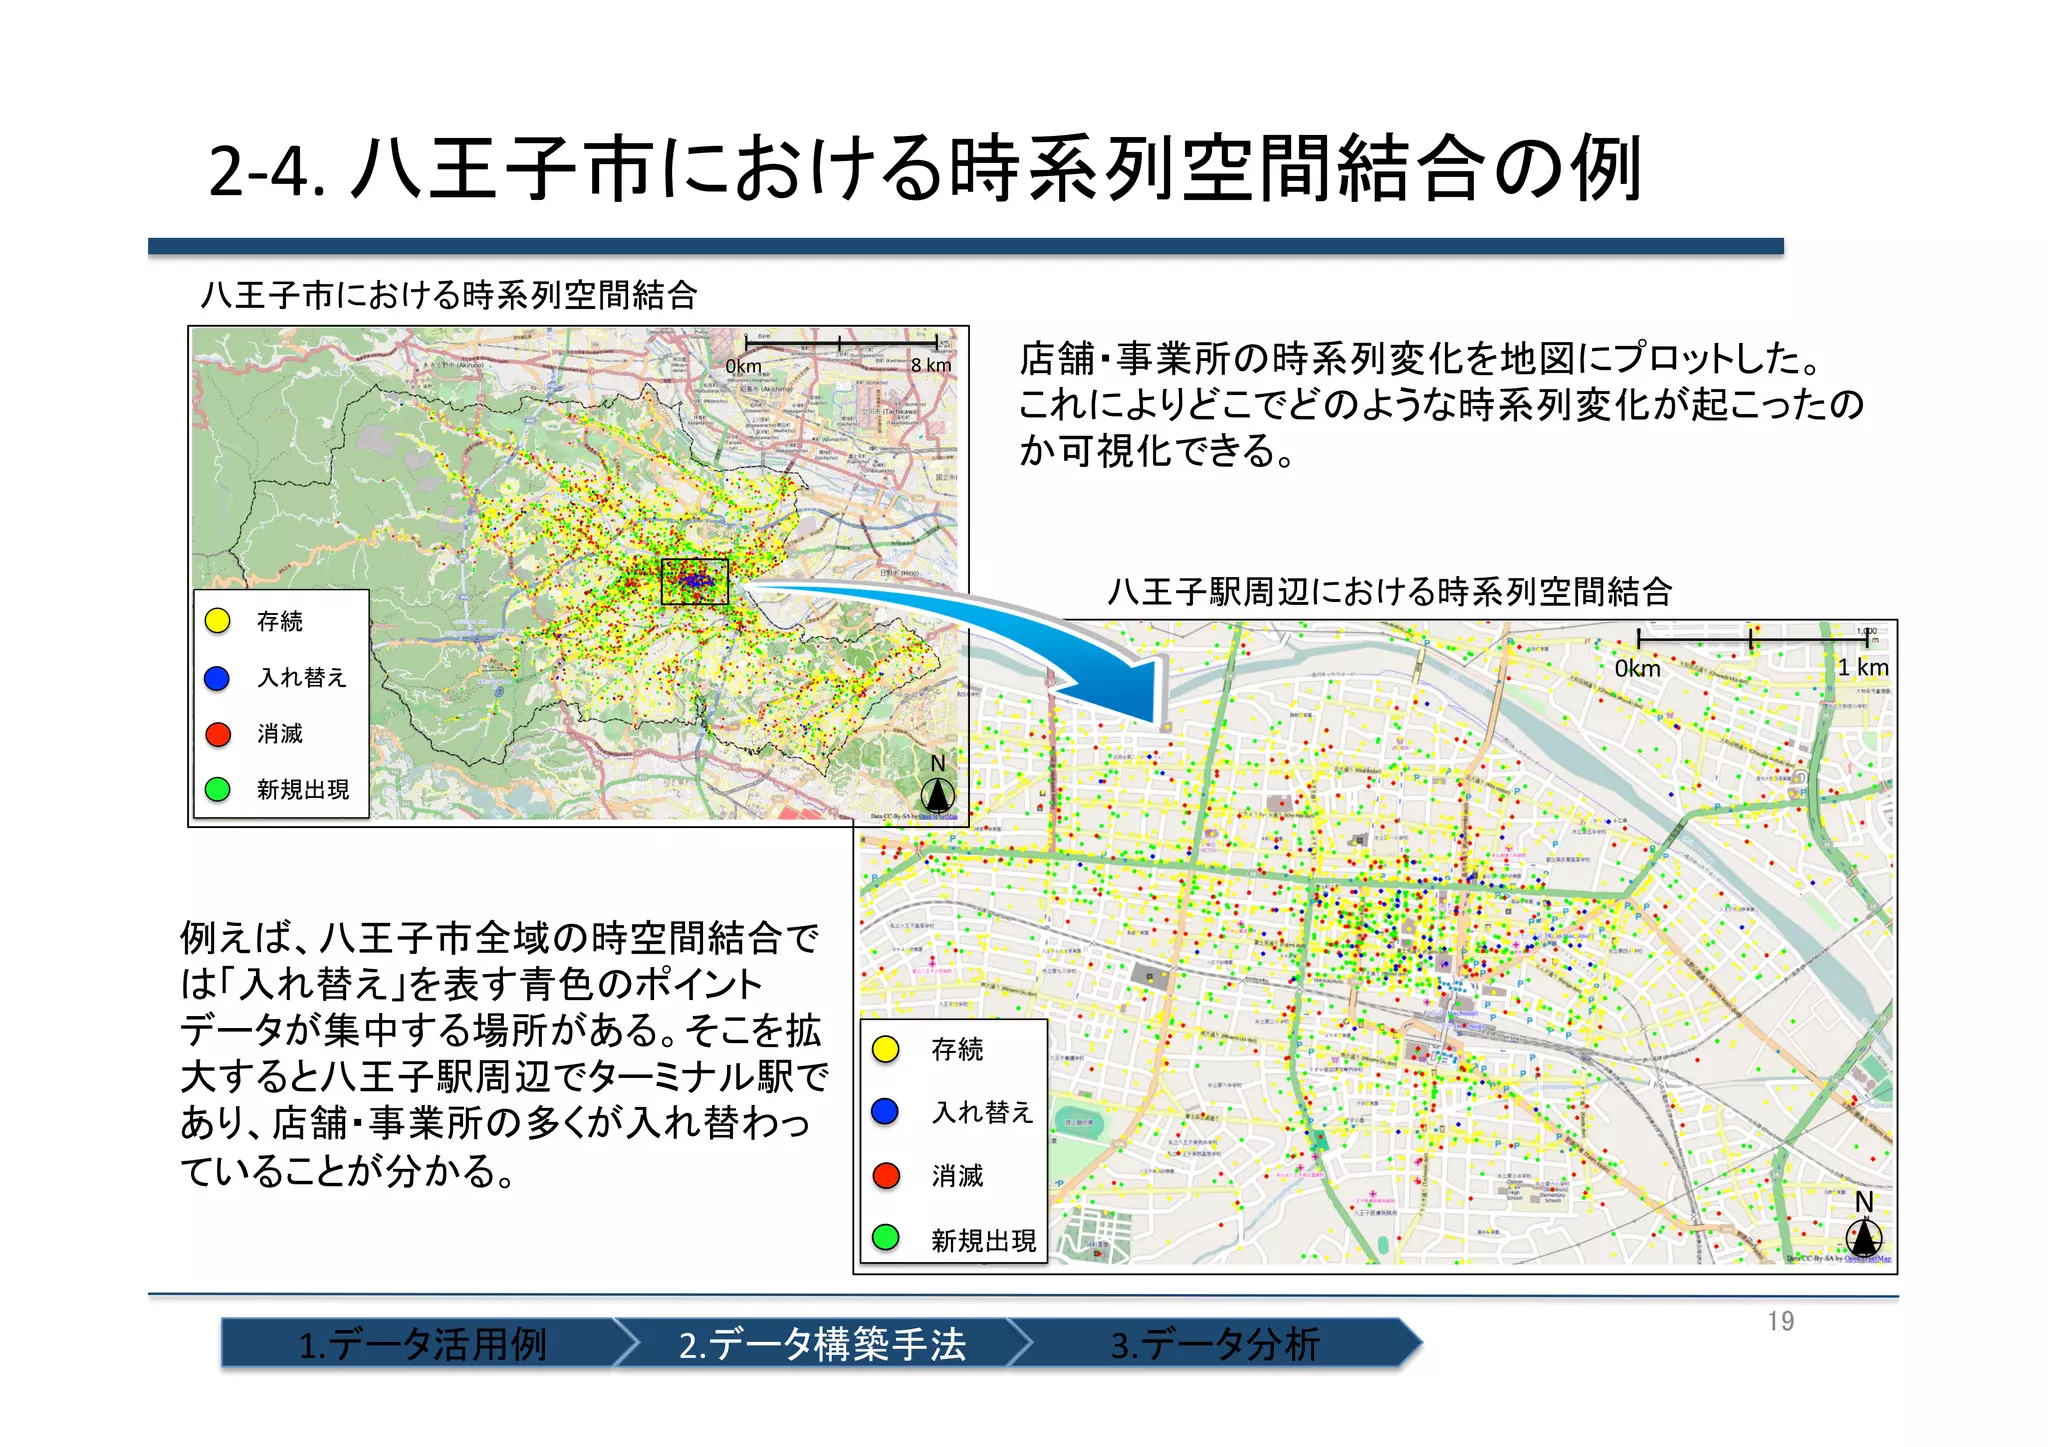Click the north compass icon on the station area map

1864,1238
